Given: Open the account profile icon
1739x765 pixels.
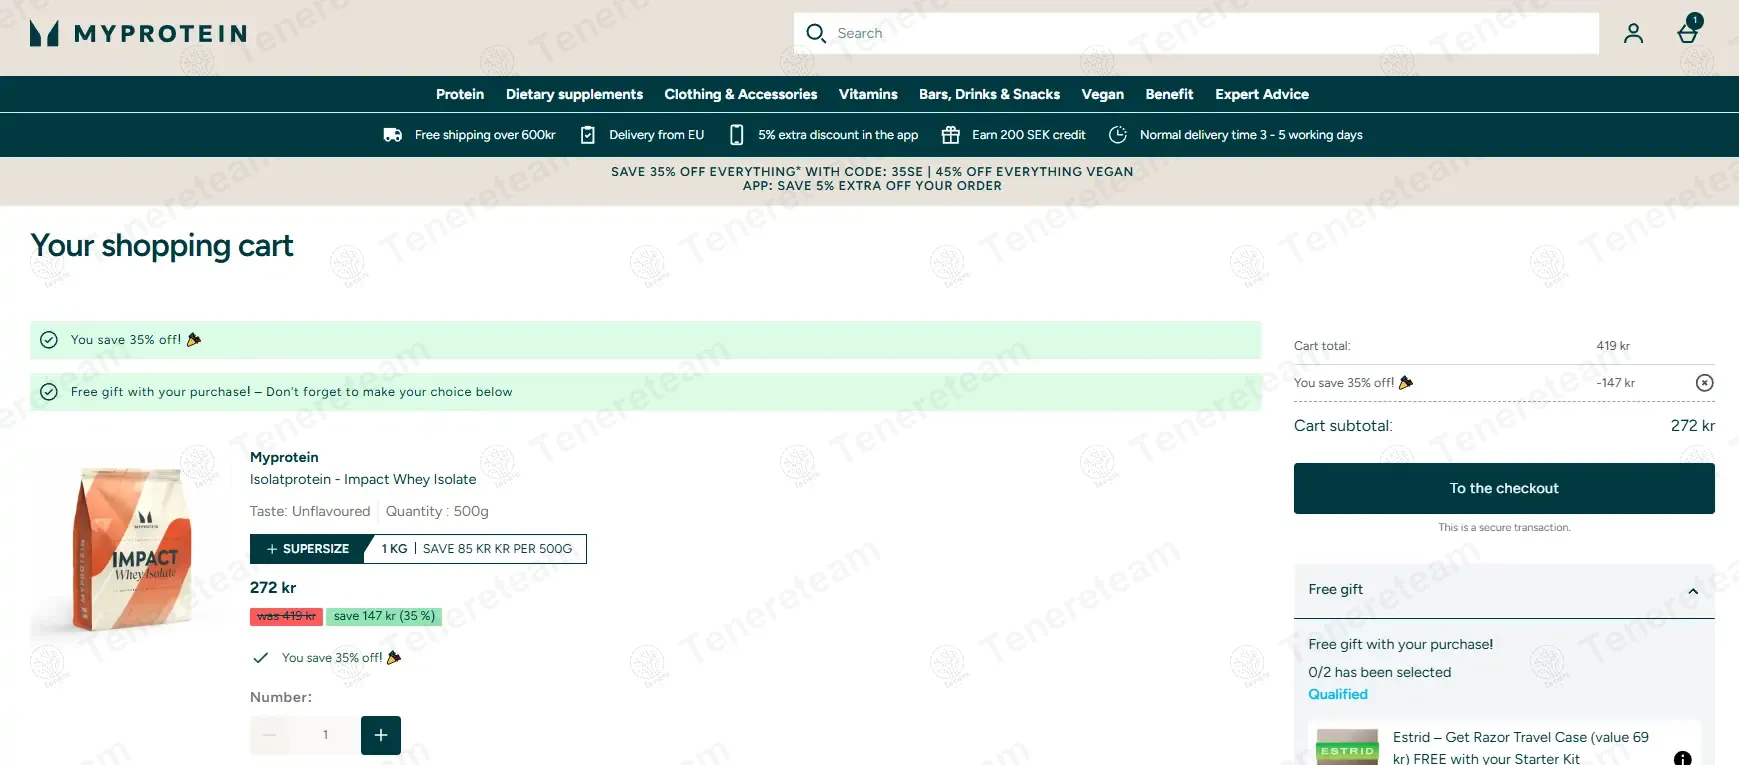Looking at the screenshot, I should click(1633, 33).
